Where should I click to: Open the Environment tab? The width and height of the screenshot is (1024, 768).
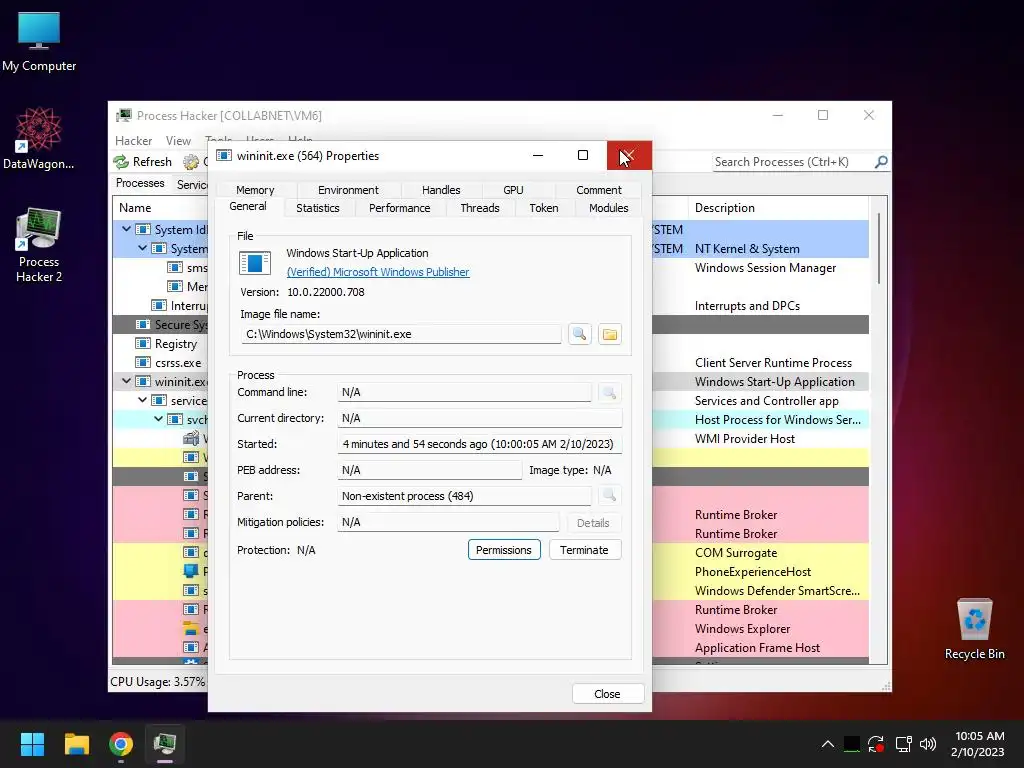(x=348, y=190)
